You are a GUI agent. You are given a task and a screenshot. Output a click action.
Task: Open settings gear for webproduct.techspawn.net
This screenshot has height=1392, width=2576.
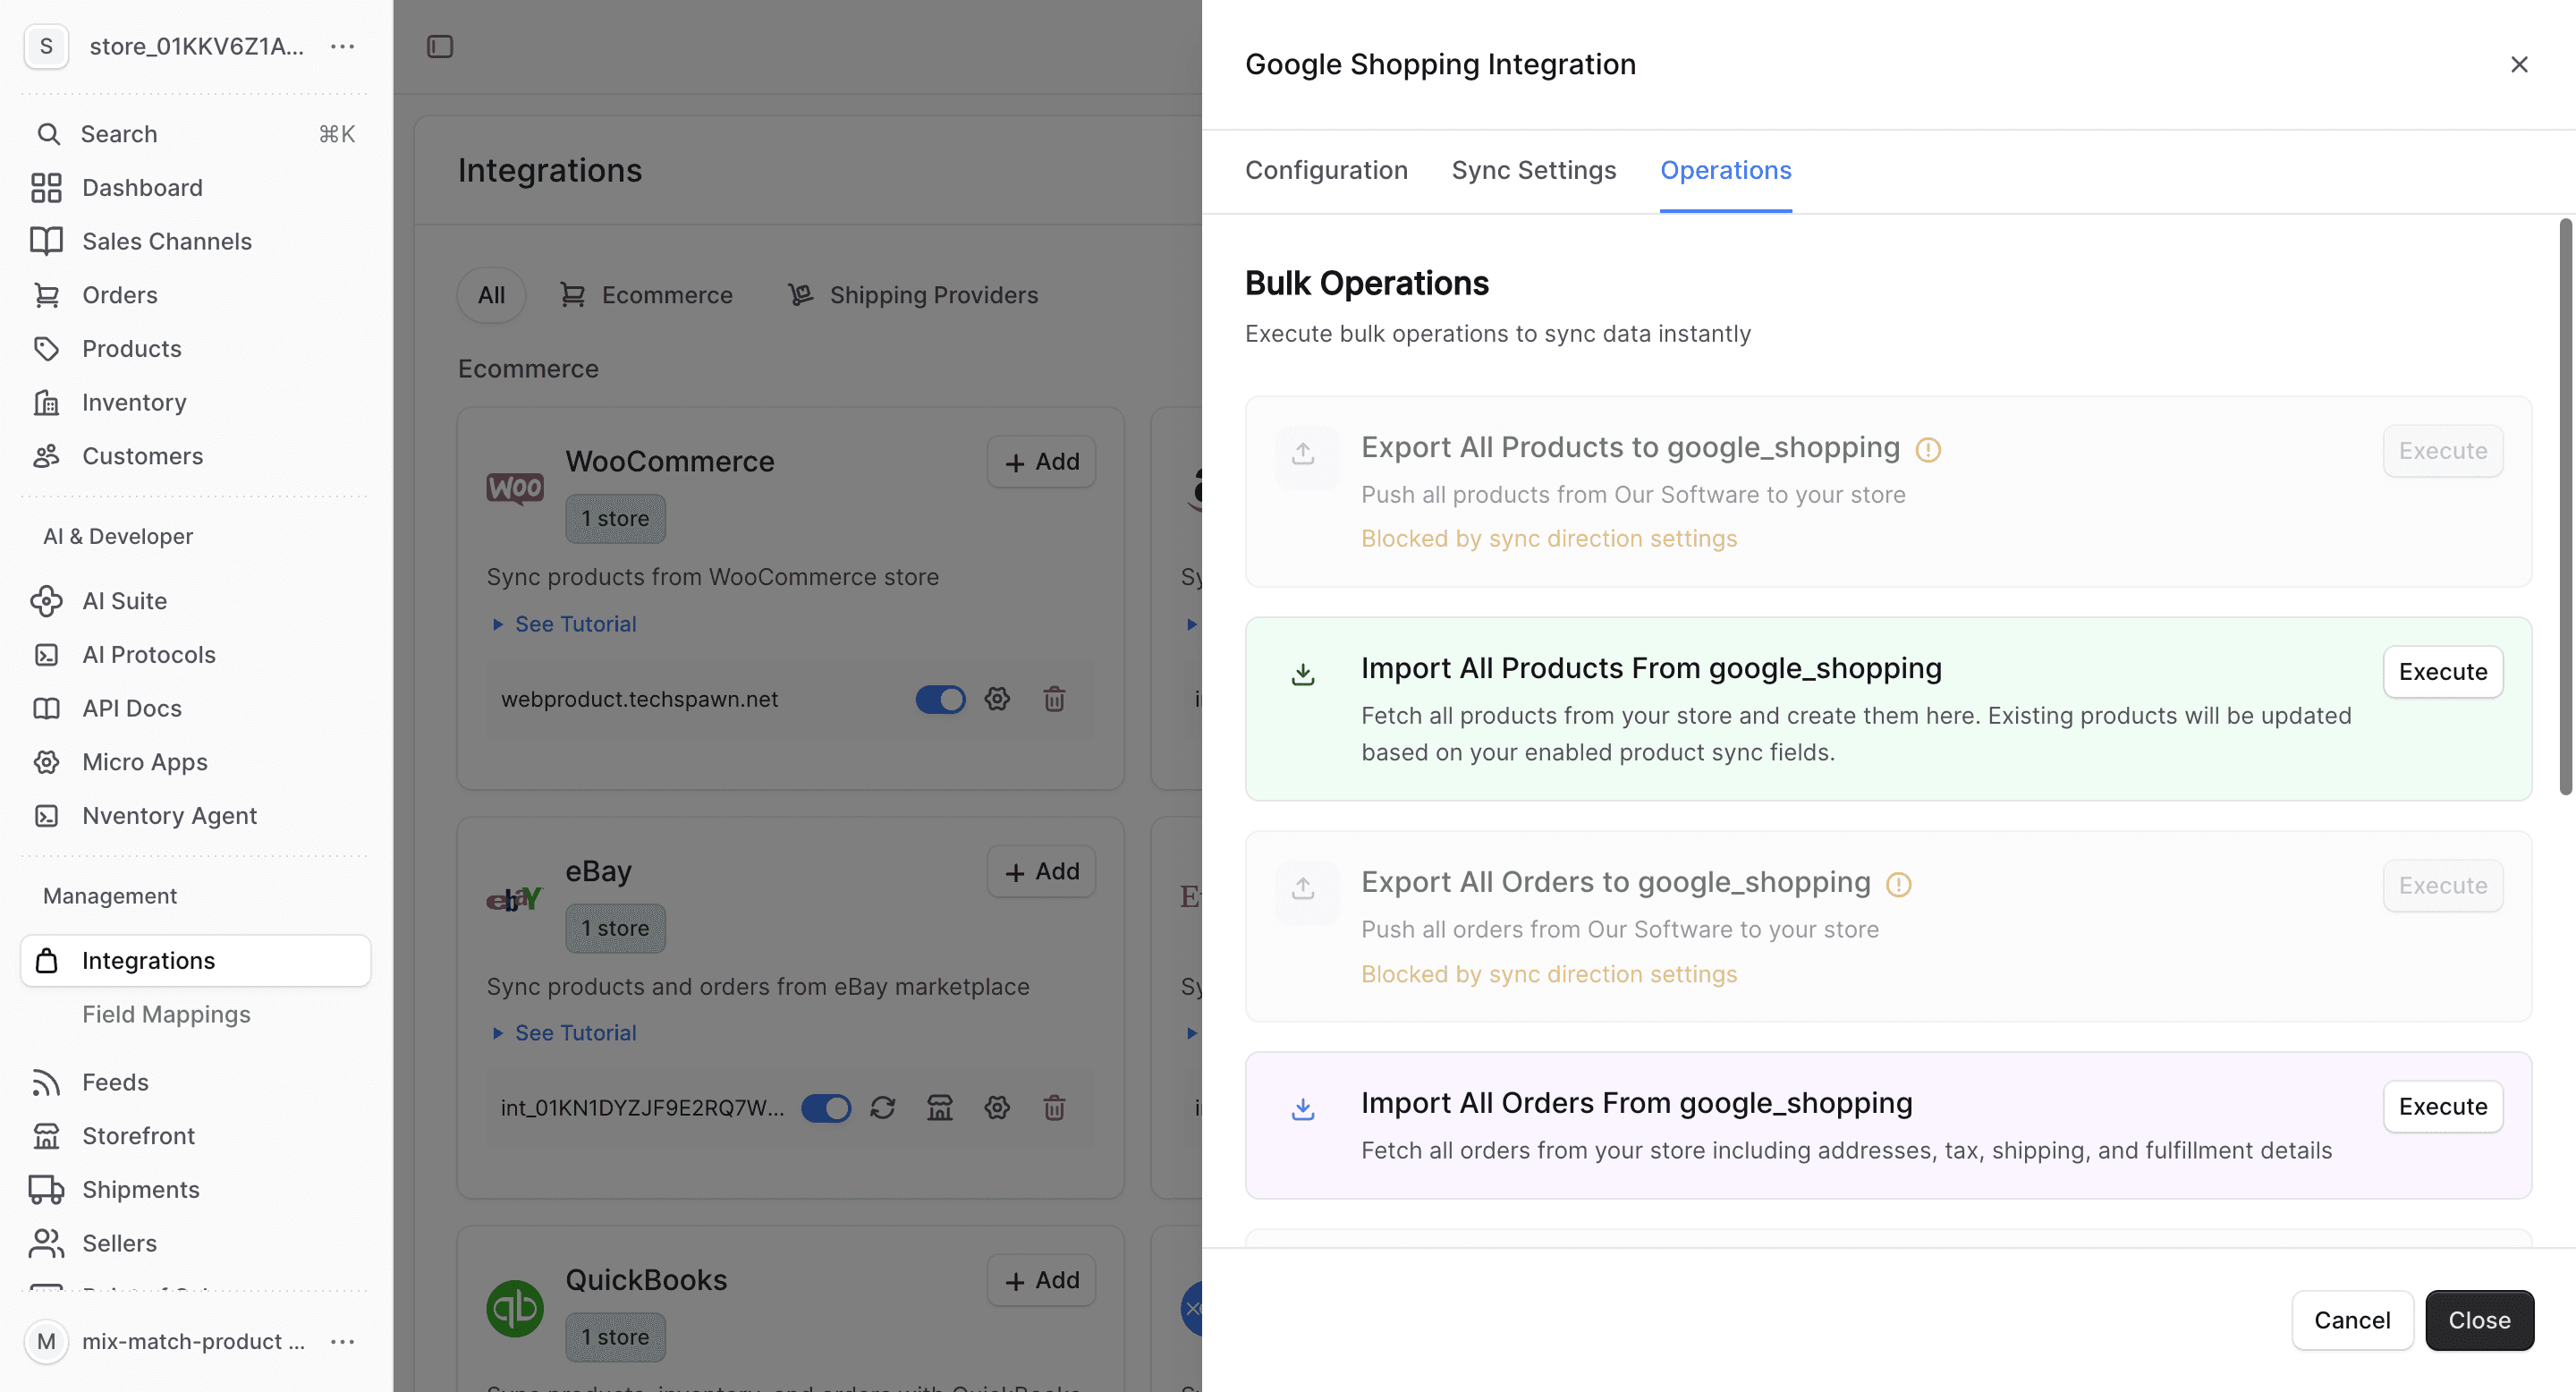tap(997, 699)
